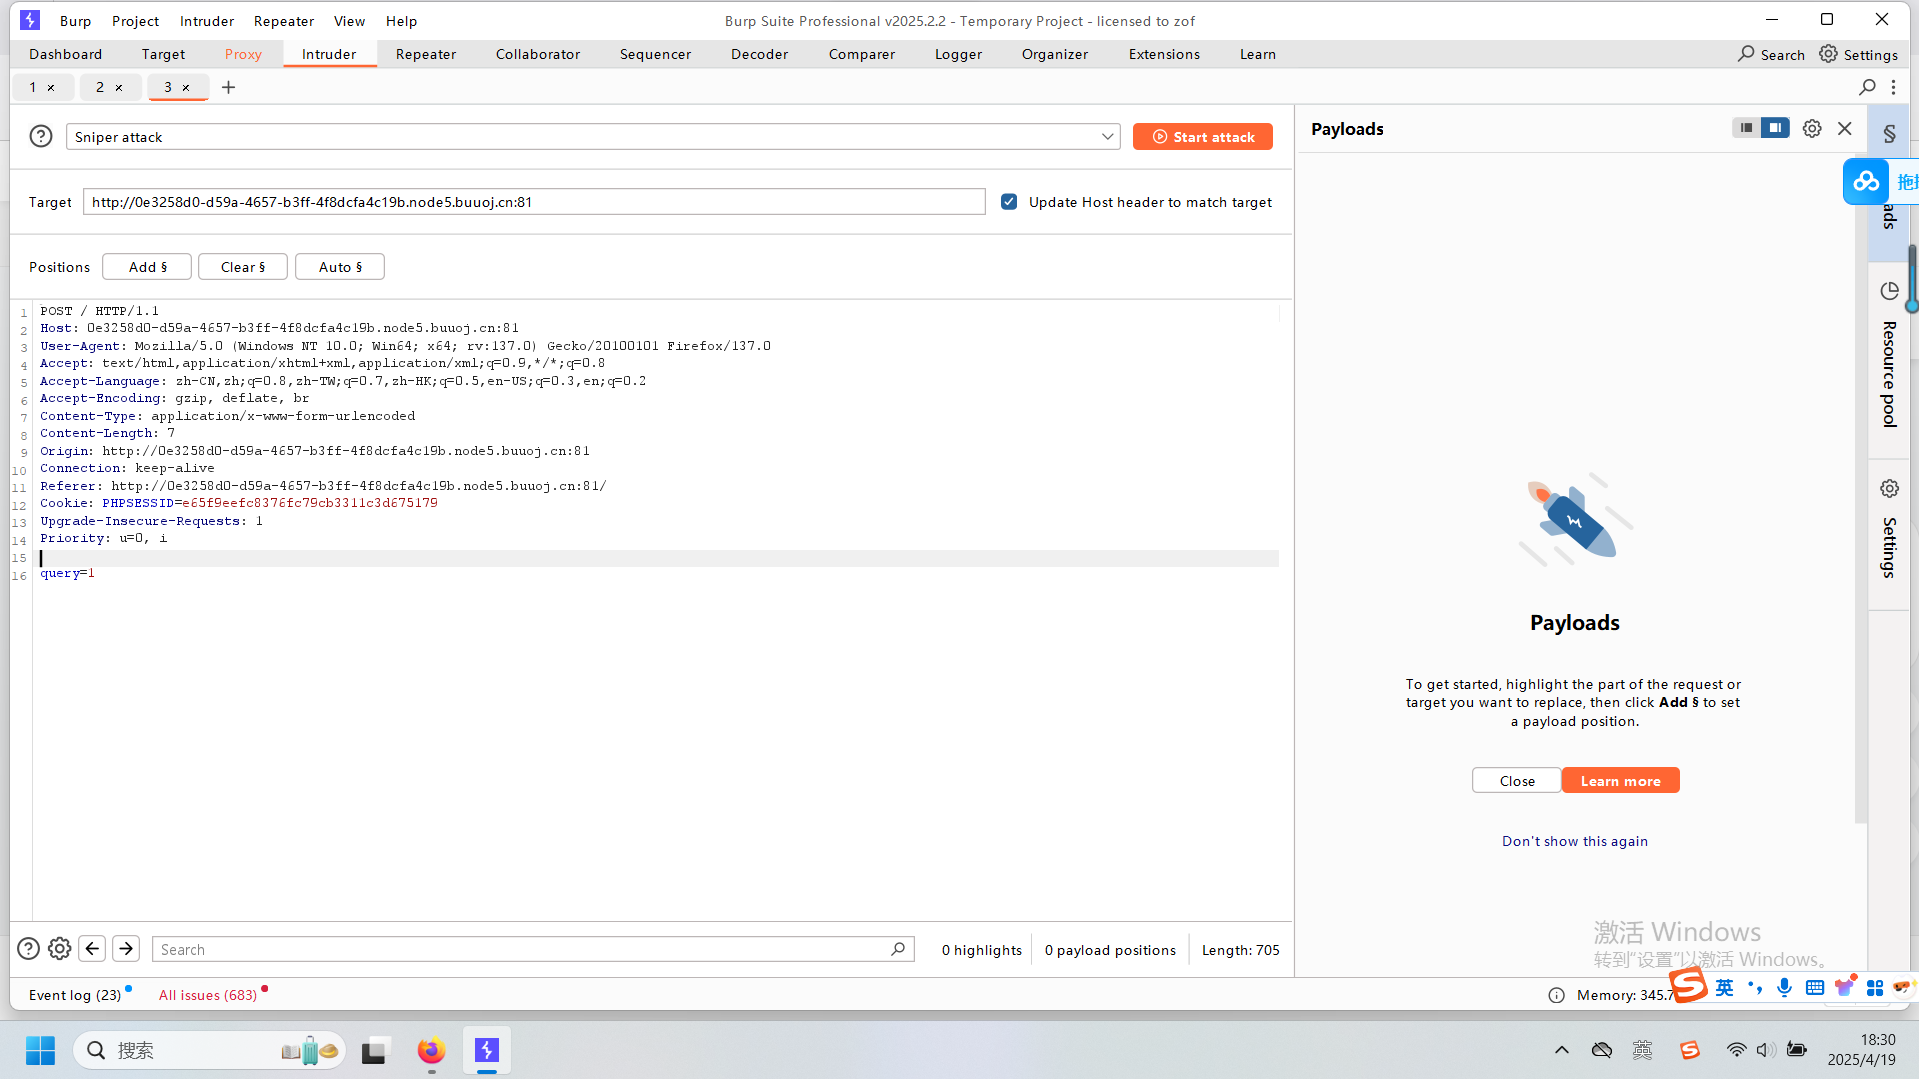This screenshot has height=1079, width=1919.
Task: Switch to the Comparer tab
Action: point(862,54)
